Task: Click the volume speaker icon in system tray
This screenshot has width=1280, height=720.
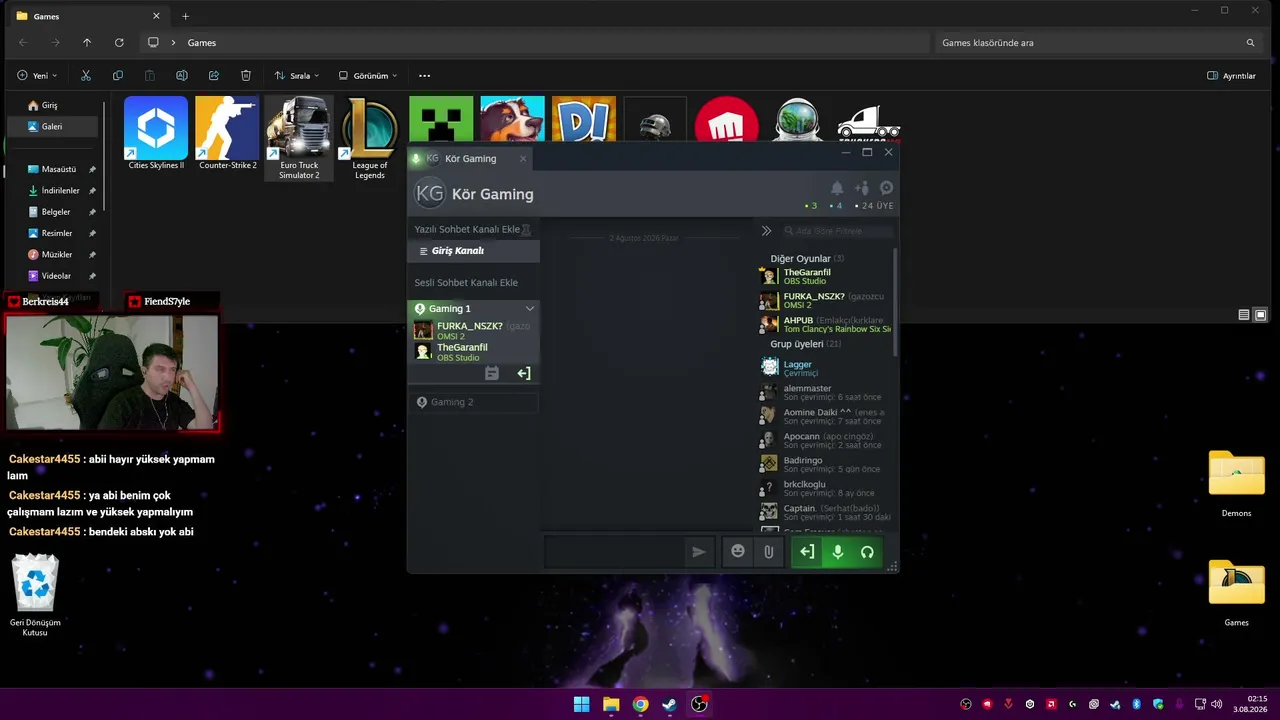Action: point(1218,704)
